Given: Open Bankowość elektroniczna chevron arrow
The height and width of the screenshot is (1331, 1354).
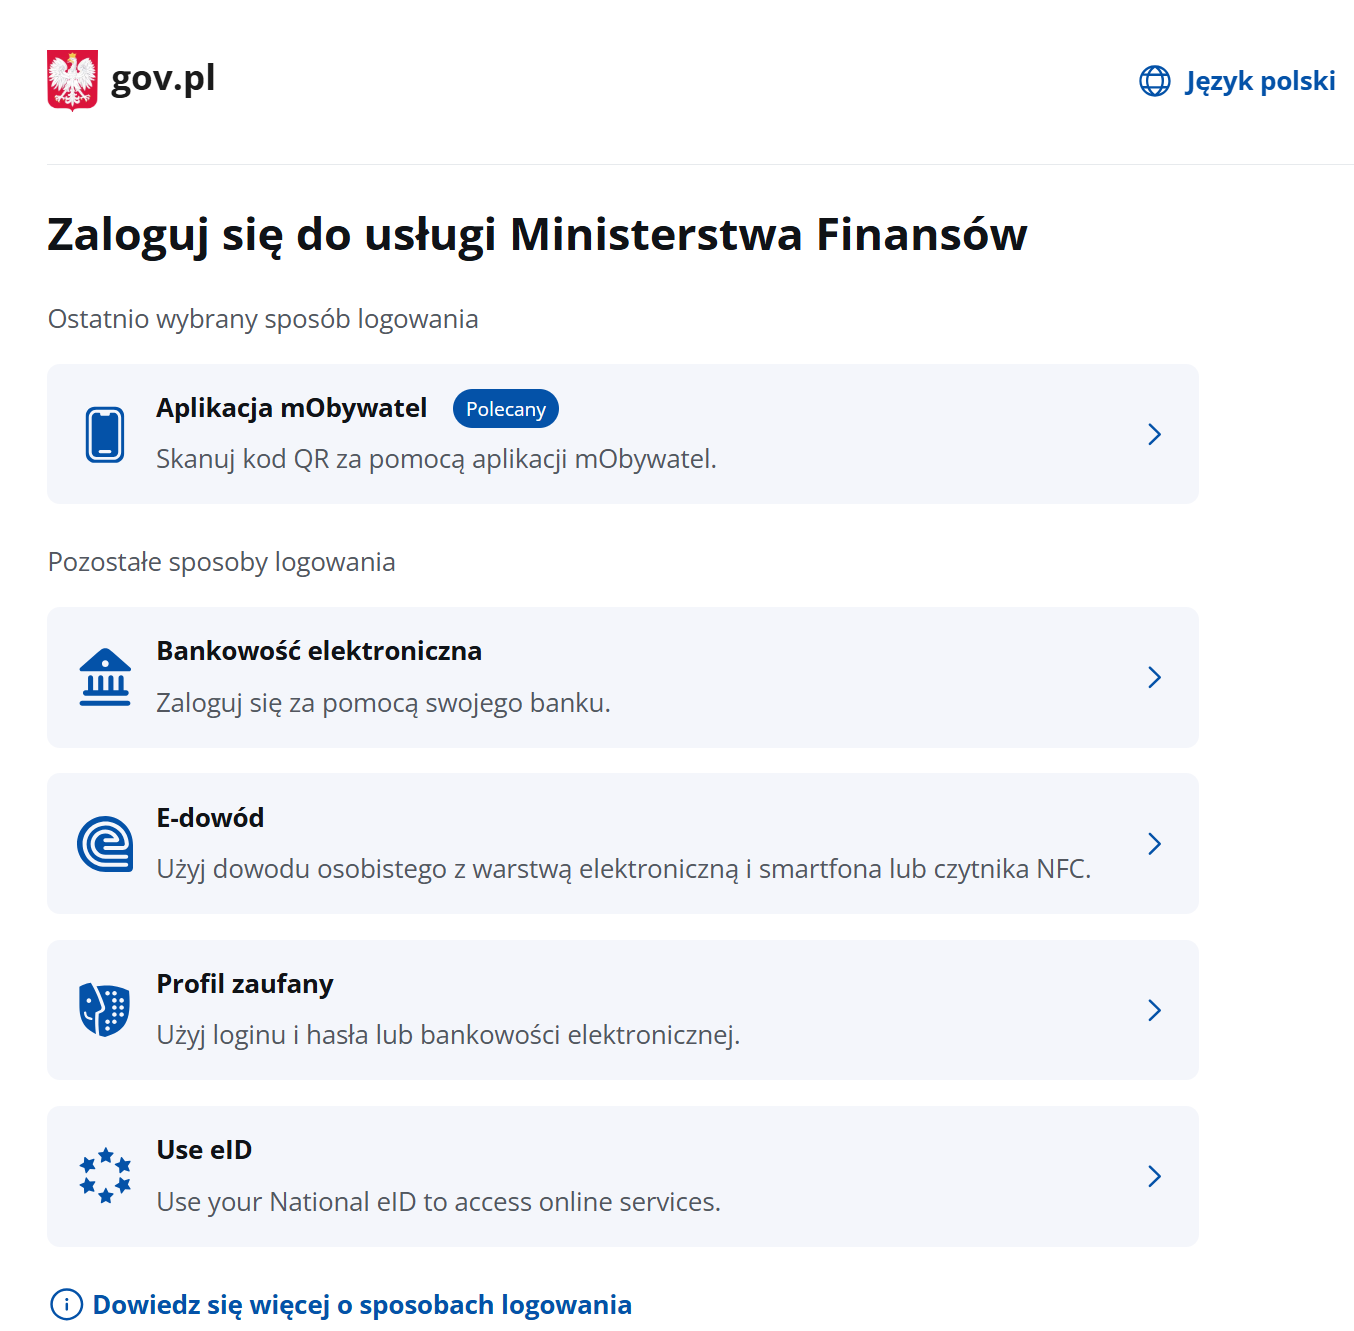Looking at the screenshot, I should click(1155, 677).
